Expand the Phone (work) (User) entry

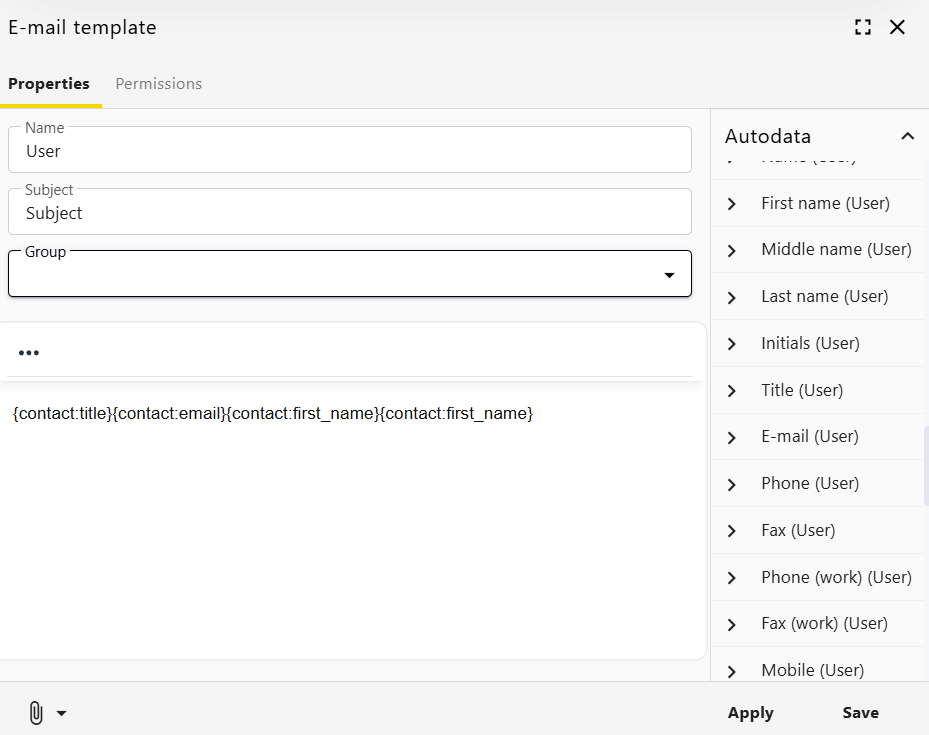pyautogui.click(x=731, y=577)
